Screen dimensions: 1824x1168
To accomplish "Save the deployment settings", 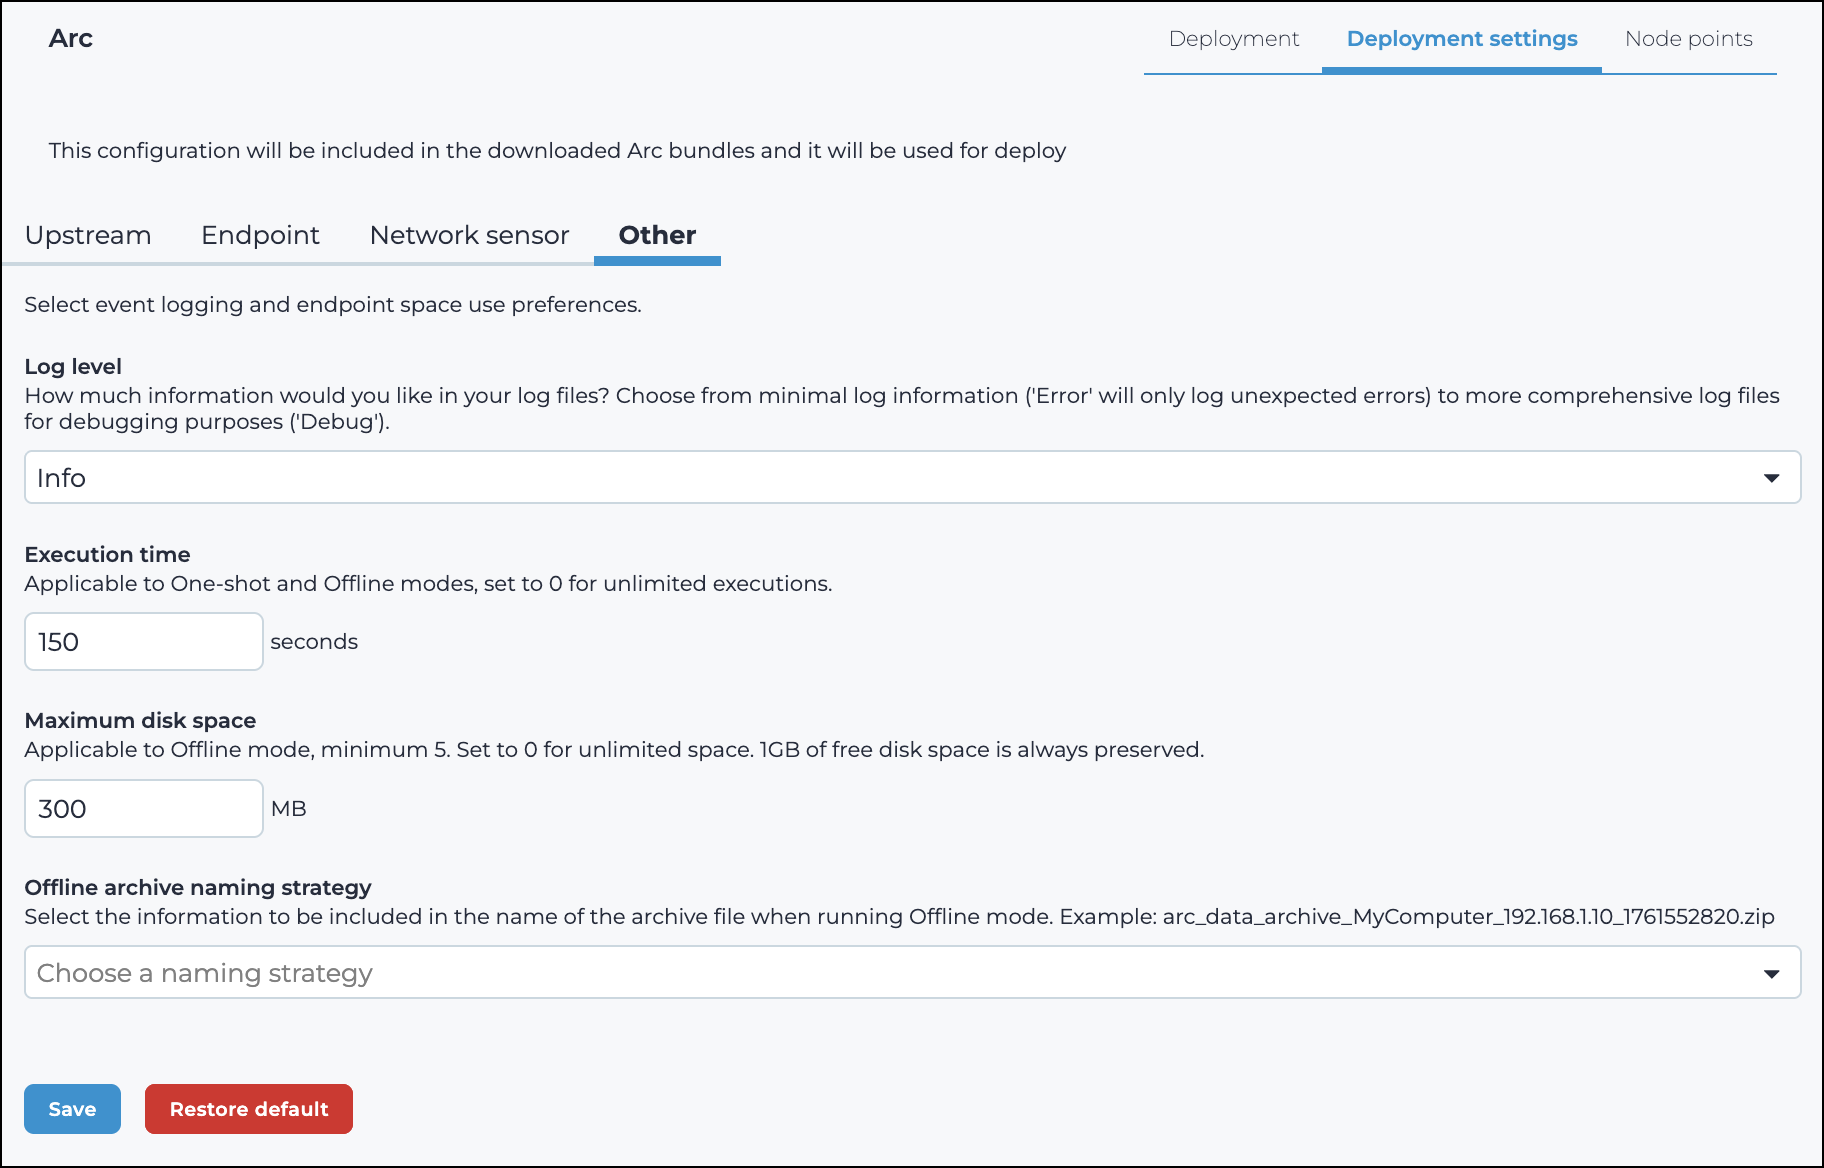I will 72,1109.
